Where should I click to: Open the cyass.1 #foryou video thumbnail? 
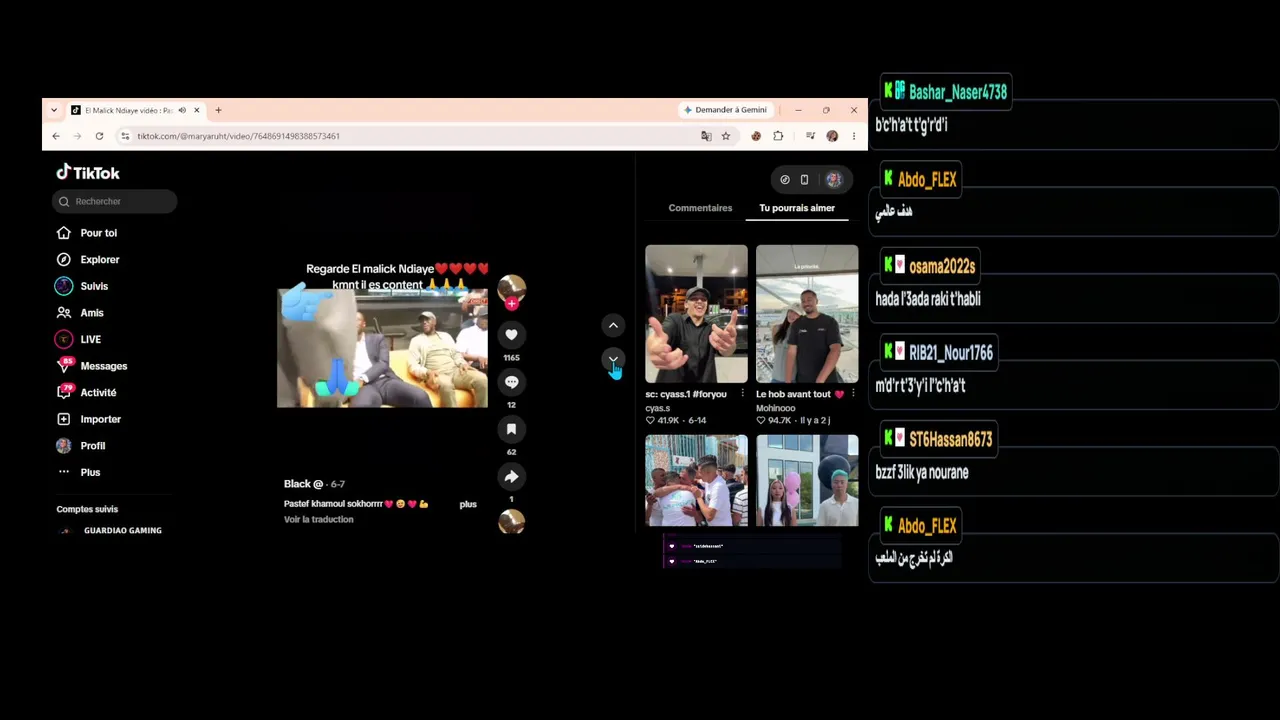[x=696, y=314]
